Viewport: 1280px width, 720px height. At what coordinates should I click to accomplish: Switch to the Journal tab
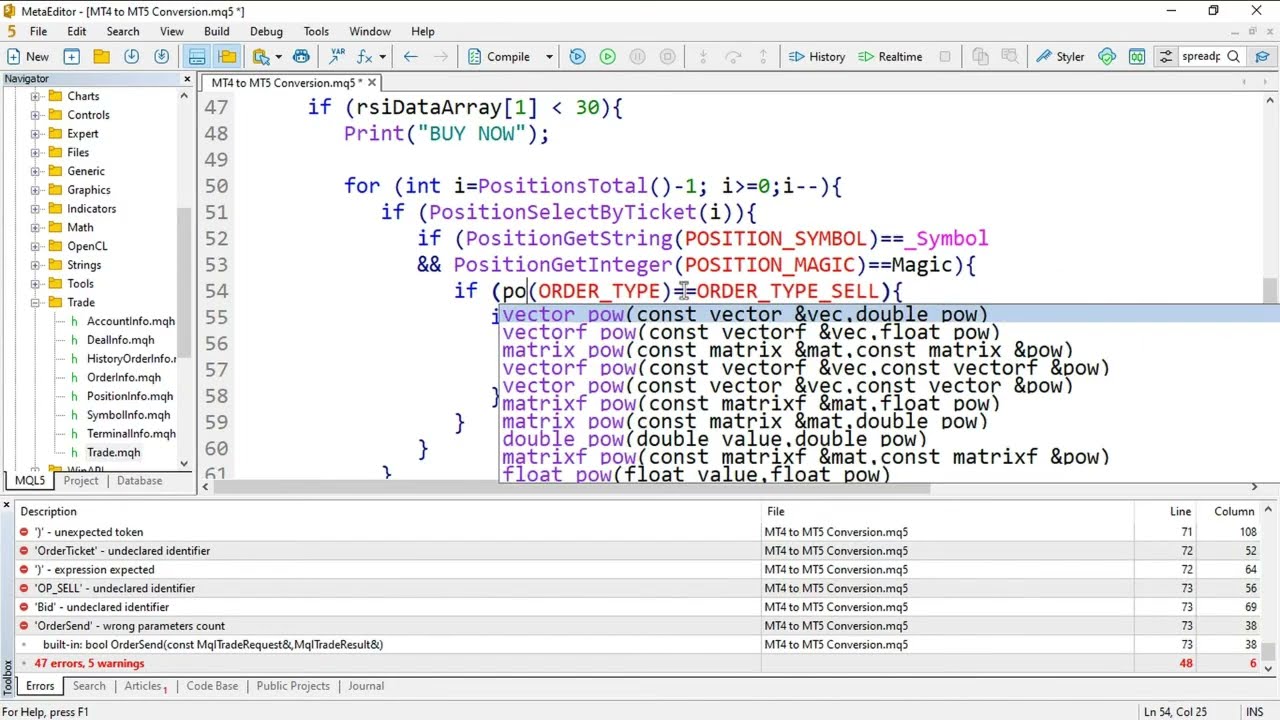366,686
